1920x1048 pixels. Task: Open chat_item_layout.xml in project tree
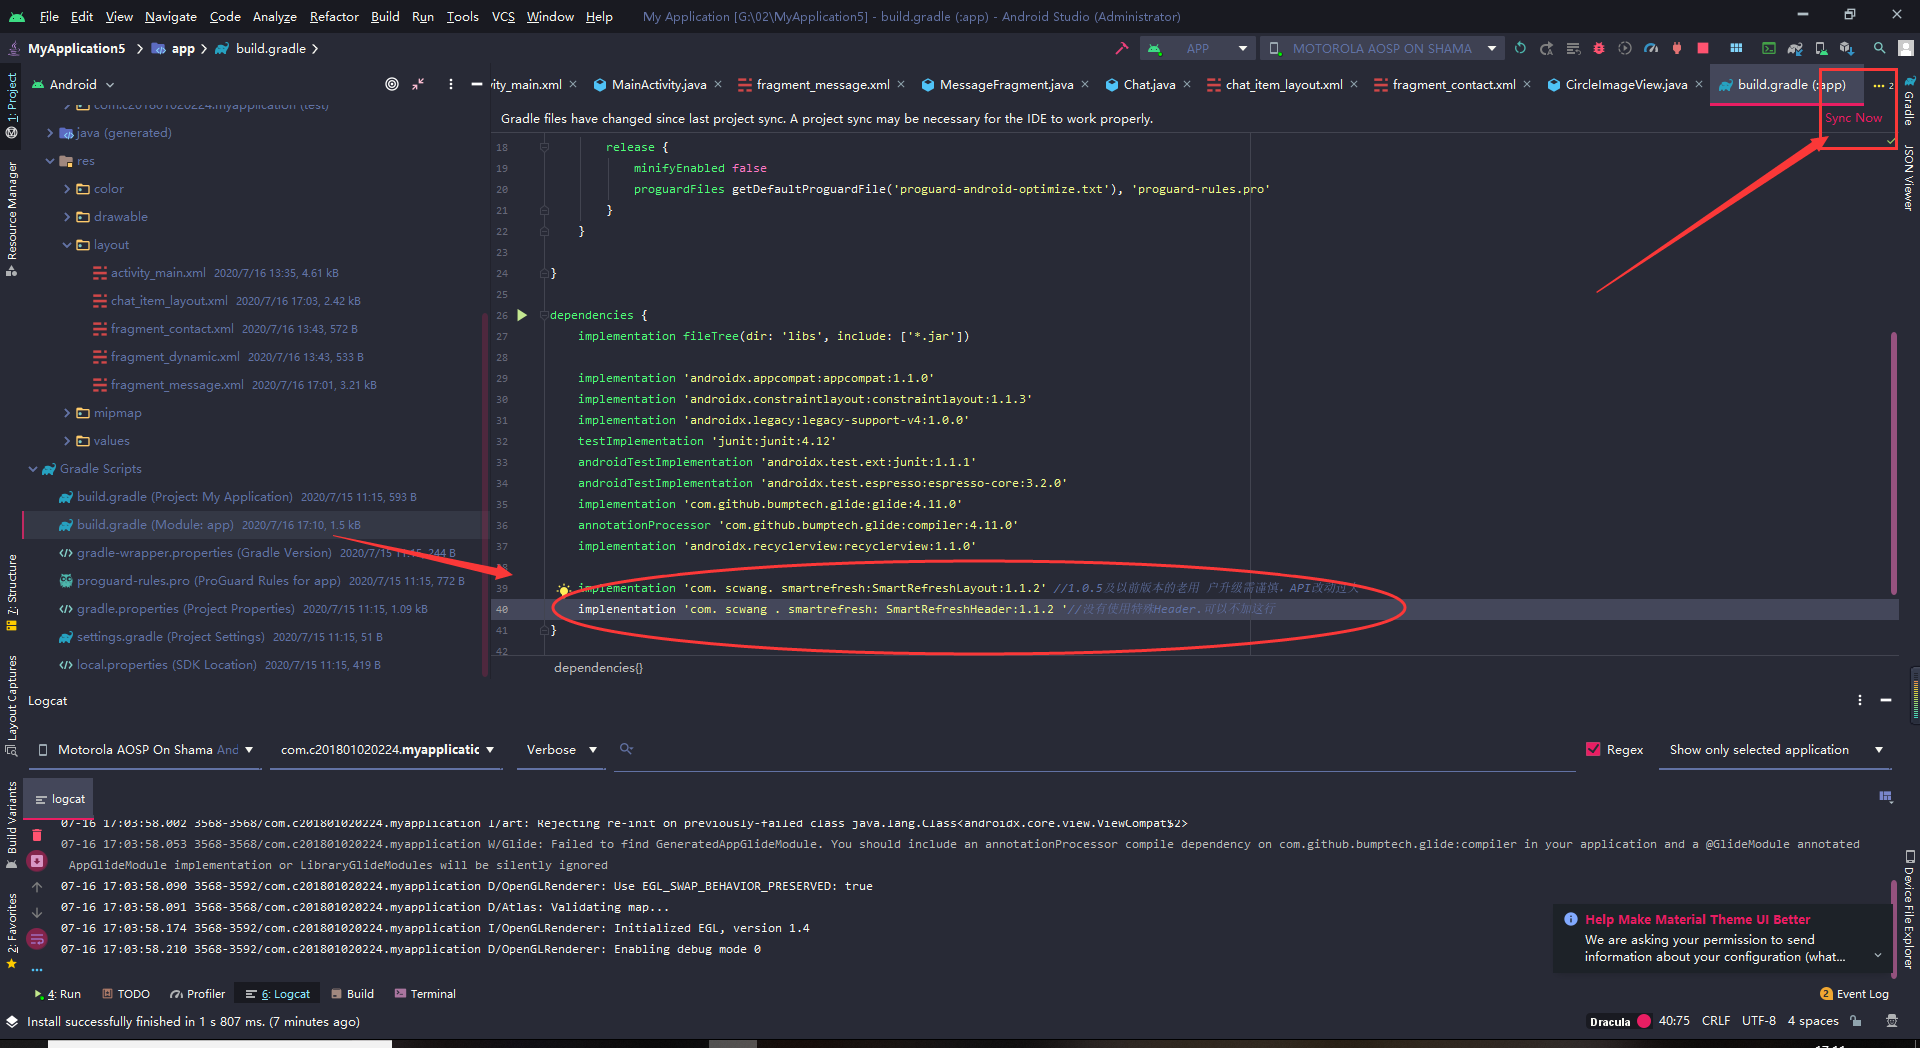(169, 301)
